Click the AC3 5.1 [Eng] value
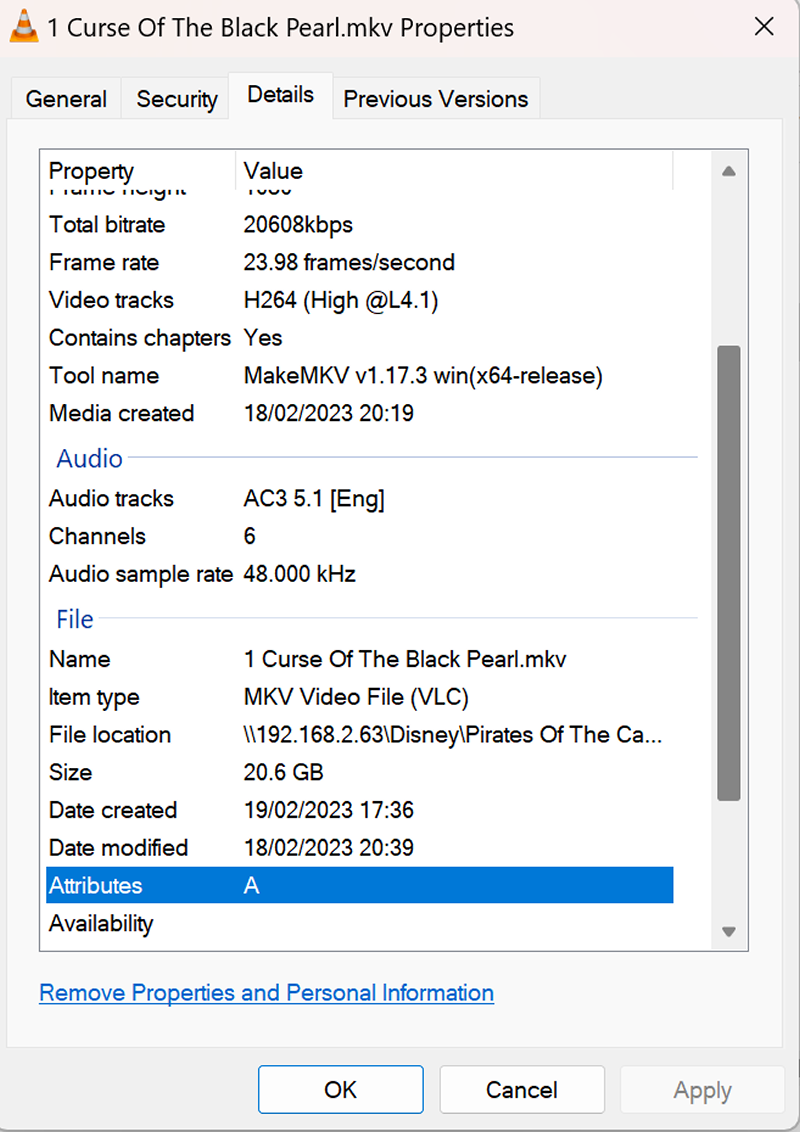 pyautogui.click(x=314, y=498)
